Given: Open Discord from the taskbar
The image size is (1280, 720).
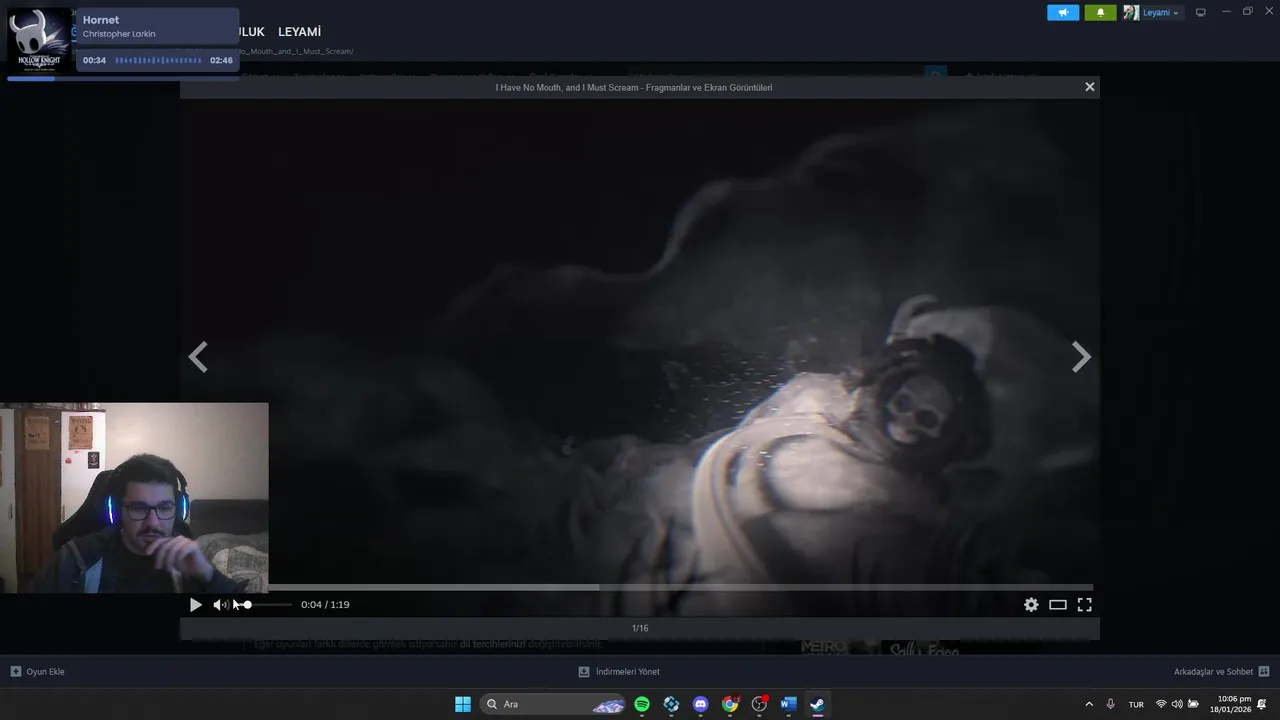Looking at the screenshot, I should 700,704.
